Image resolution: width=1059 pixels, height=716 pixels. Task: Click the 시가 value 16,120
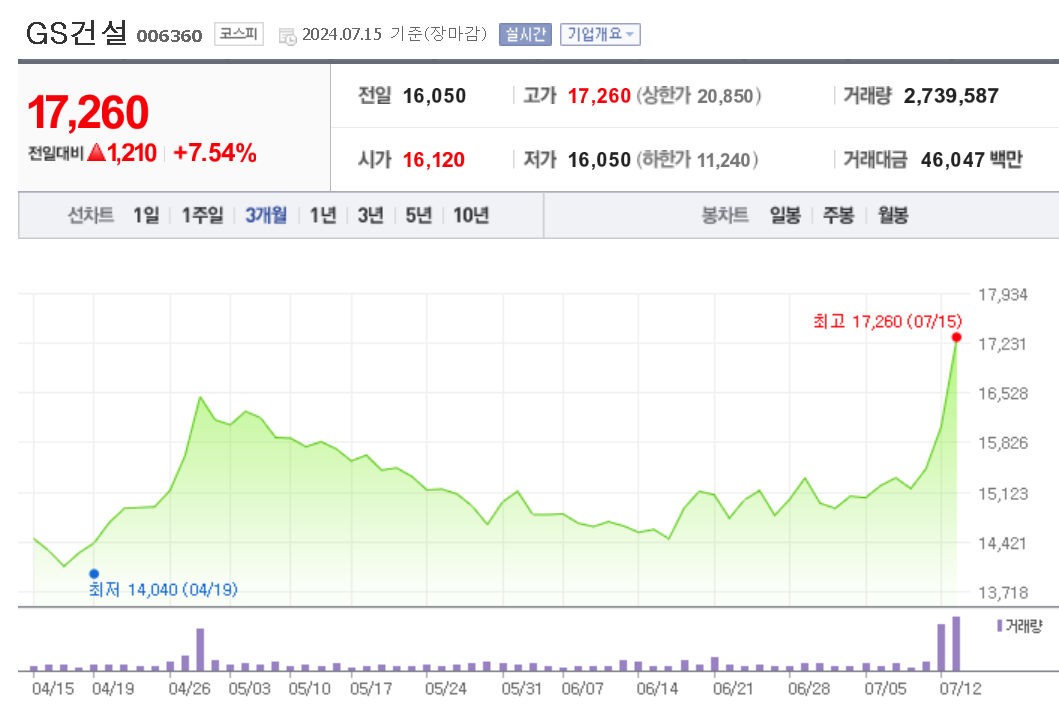pos(434,160)
